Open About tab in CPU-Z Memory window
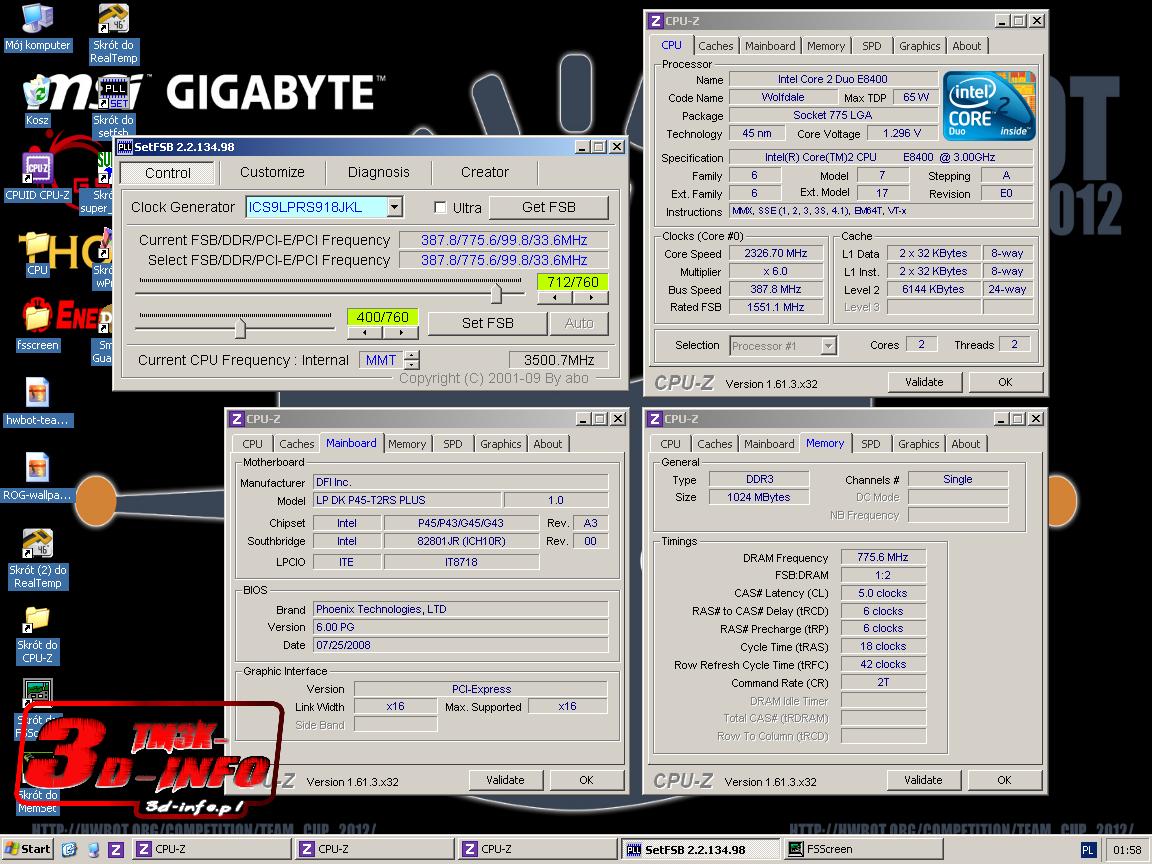Image resolution: width=1152 pixels, height=864 pixels. [965, 444]
